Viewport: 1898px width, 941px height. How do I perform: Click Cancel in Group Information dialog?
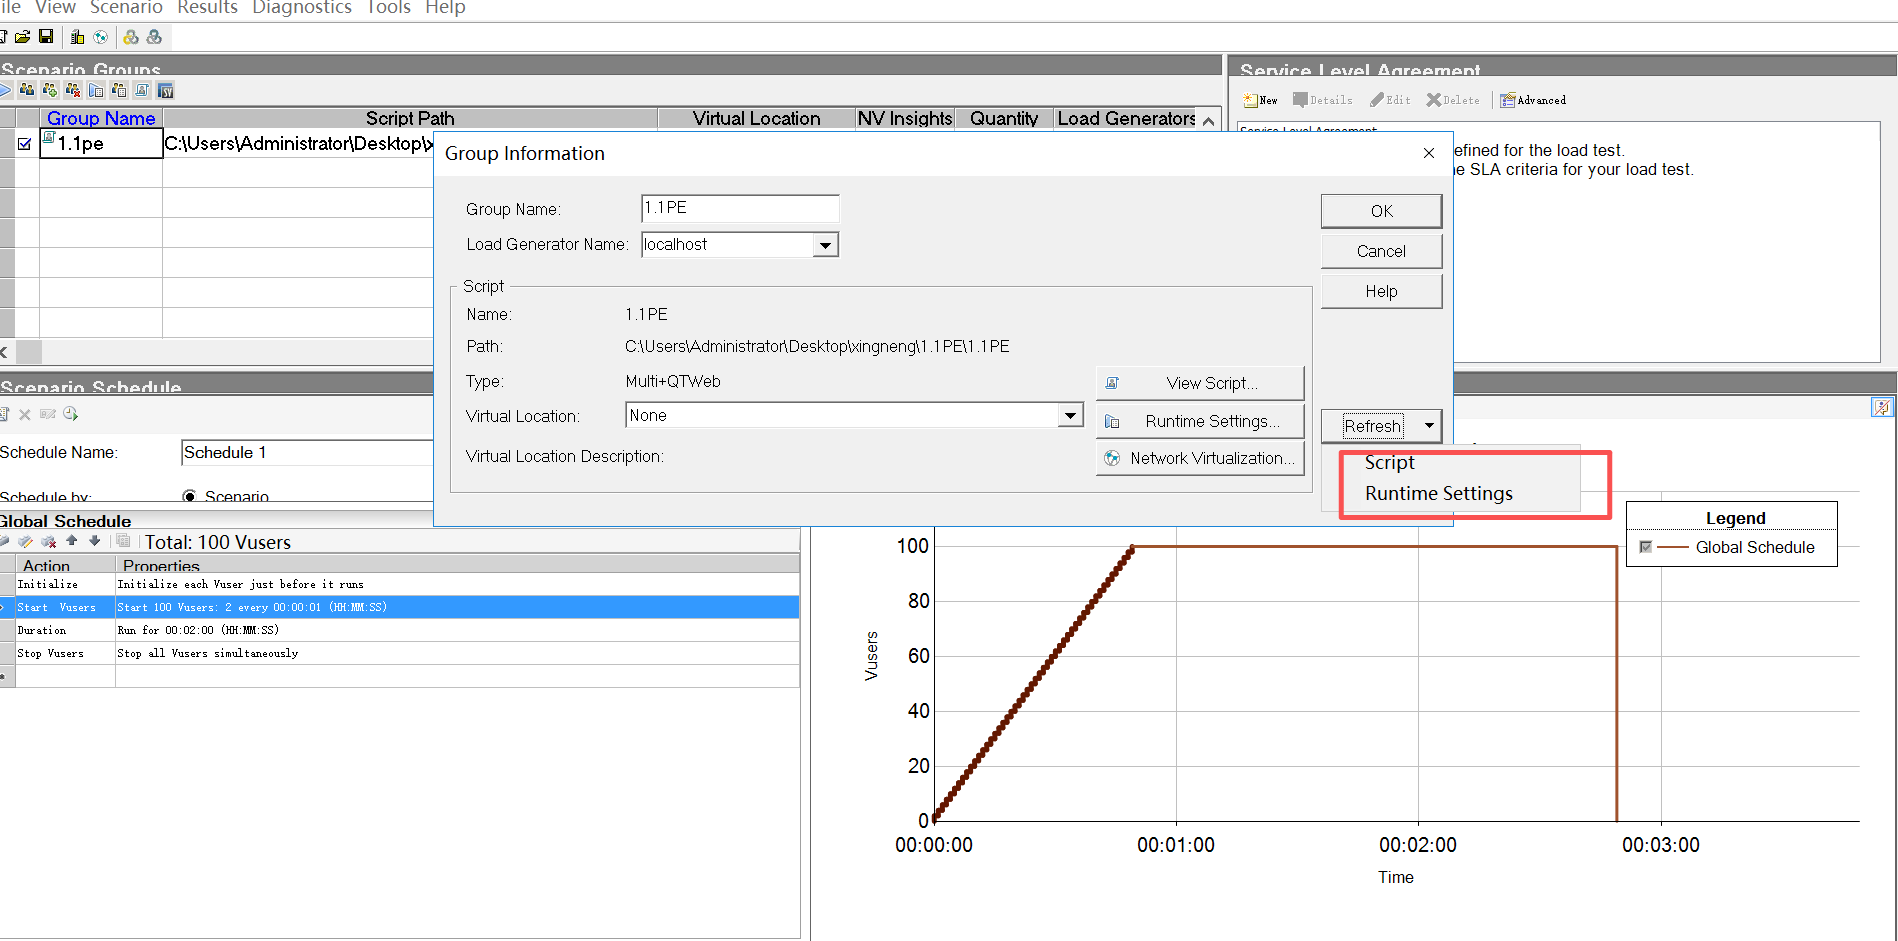pos(1381,251)
